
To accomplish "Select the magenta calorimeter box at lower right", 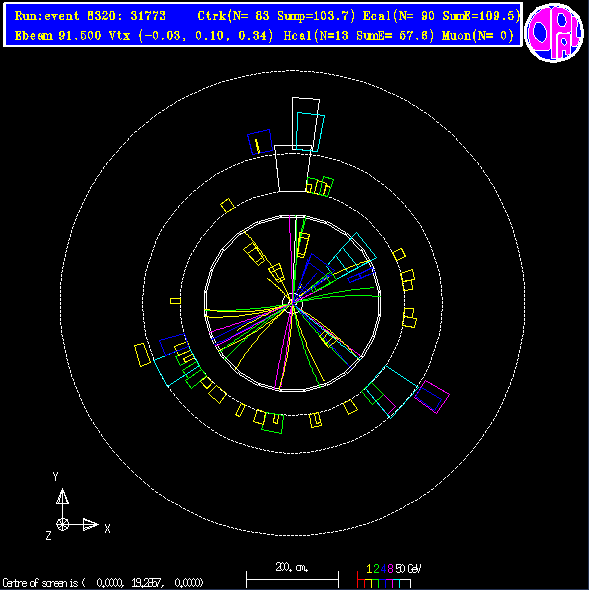I will [432, 397].
